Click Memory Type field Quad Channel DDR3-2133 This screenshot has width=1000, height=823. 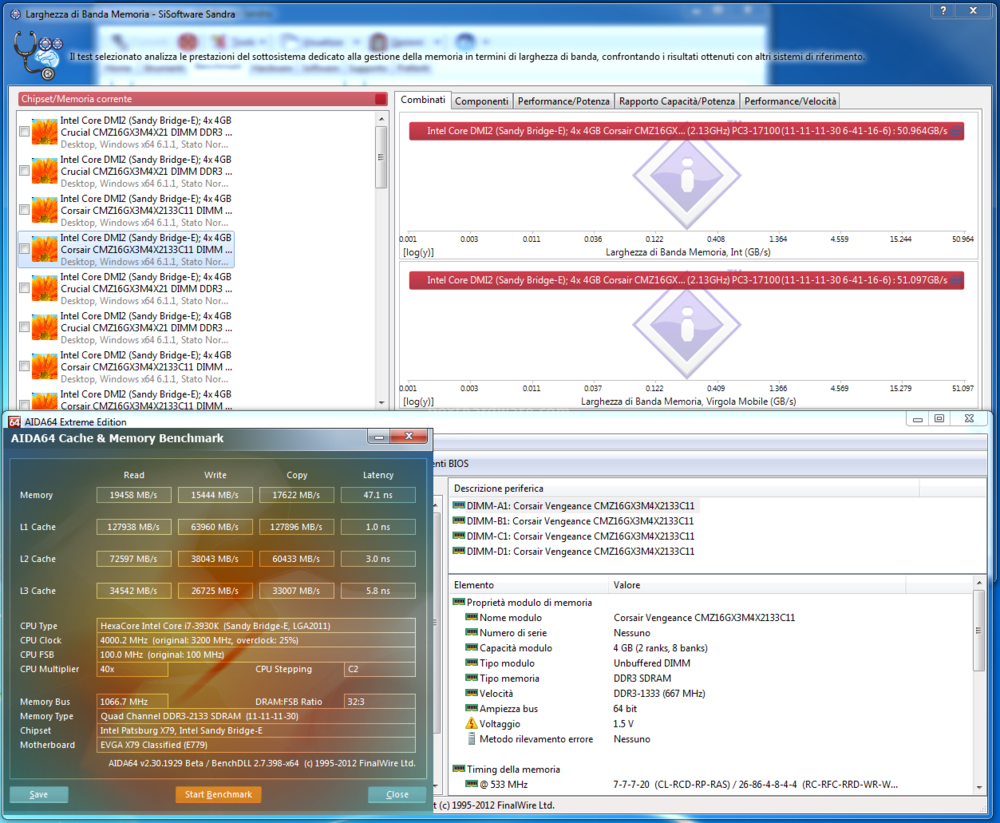(256, 716)
